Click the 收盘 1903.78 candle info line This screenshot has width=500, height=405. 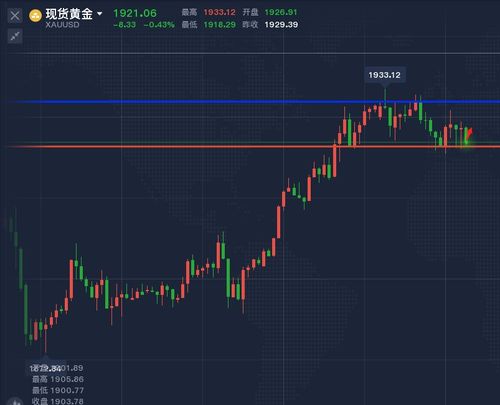click(58, 401)
